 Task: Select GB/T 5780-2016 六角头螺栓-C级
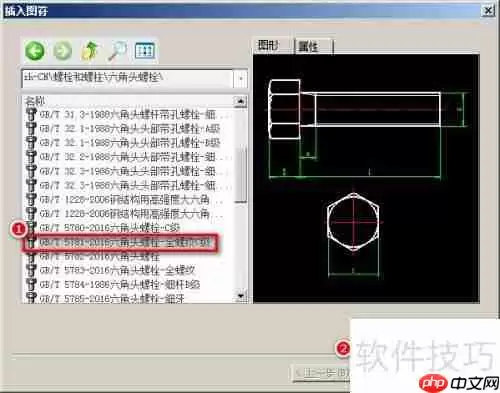tap(110, 228)
